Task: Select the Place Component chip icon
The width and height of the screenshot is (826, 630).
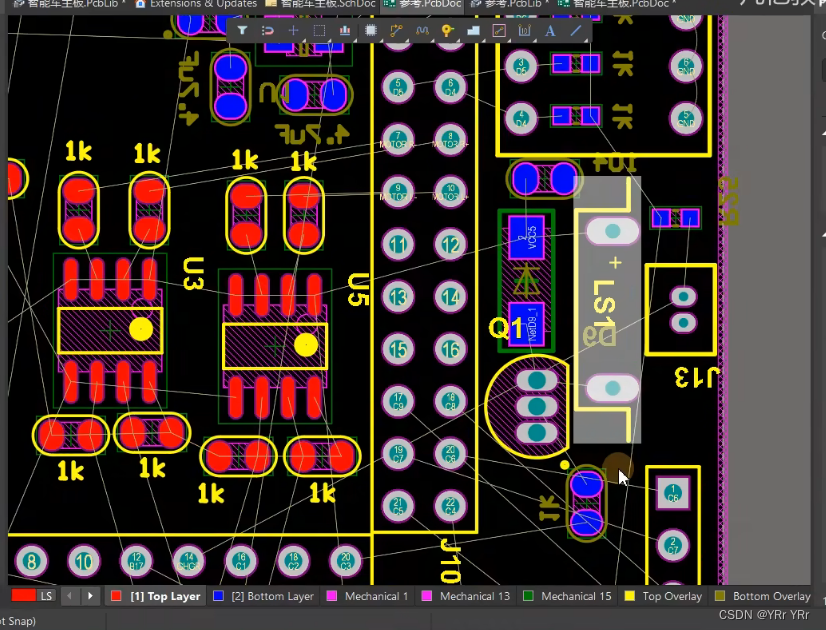Action: pyautogui.click(x=371, y=31)
